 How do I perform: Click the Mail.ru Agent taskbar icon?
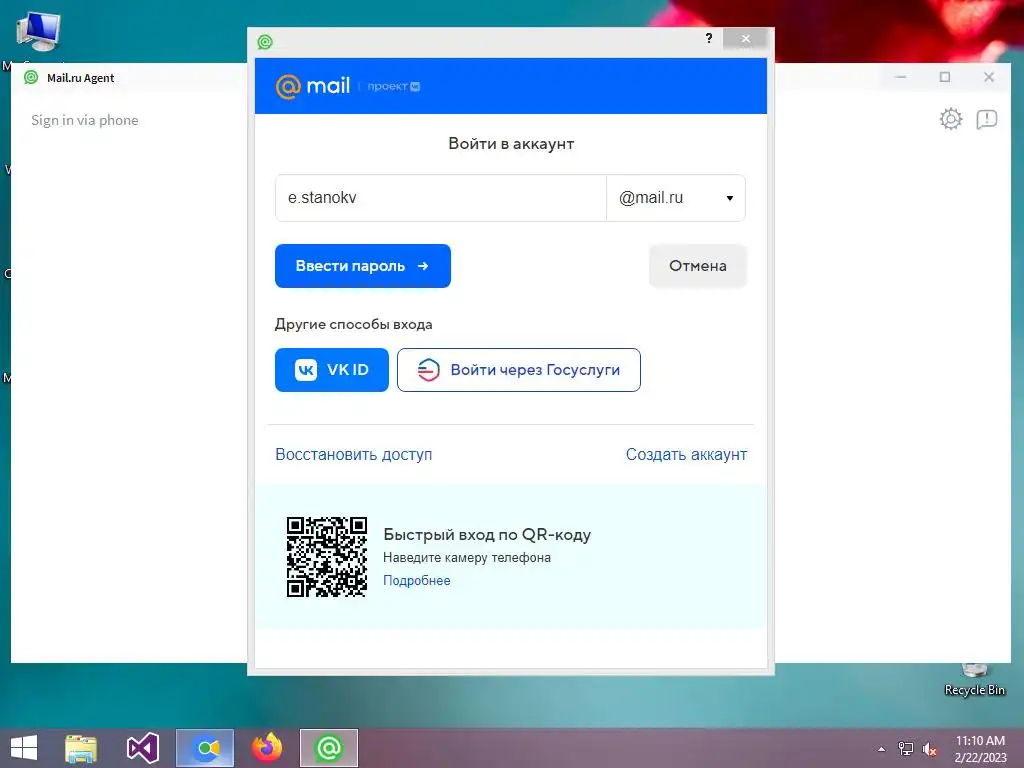click(328, 748)
